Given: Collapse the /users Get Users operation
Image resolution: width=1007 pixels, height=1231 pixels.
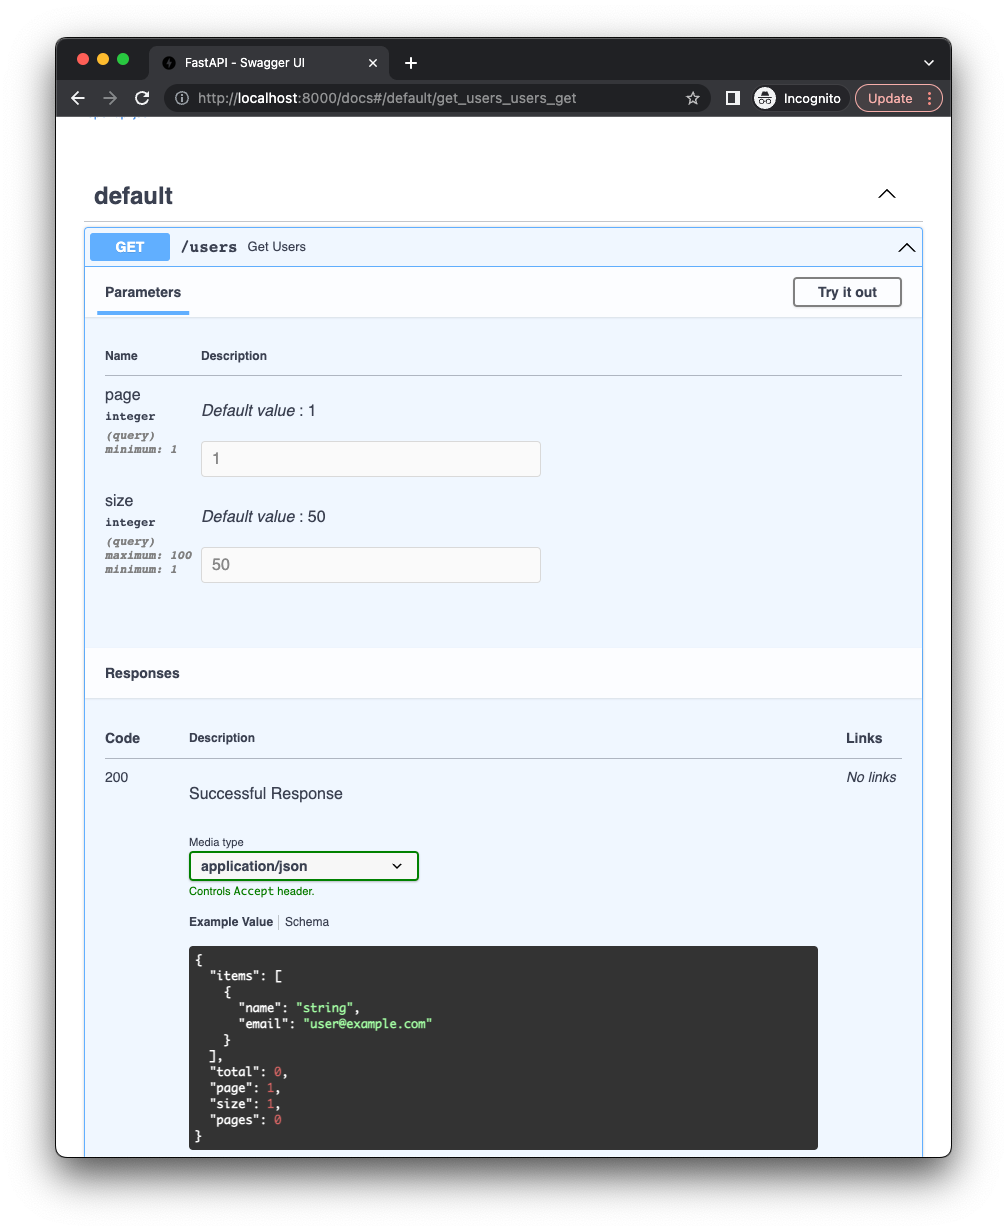Looking at the screenshot, I should pos(906,247).
